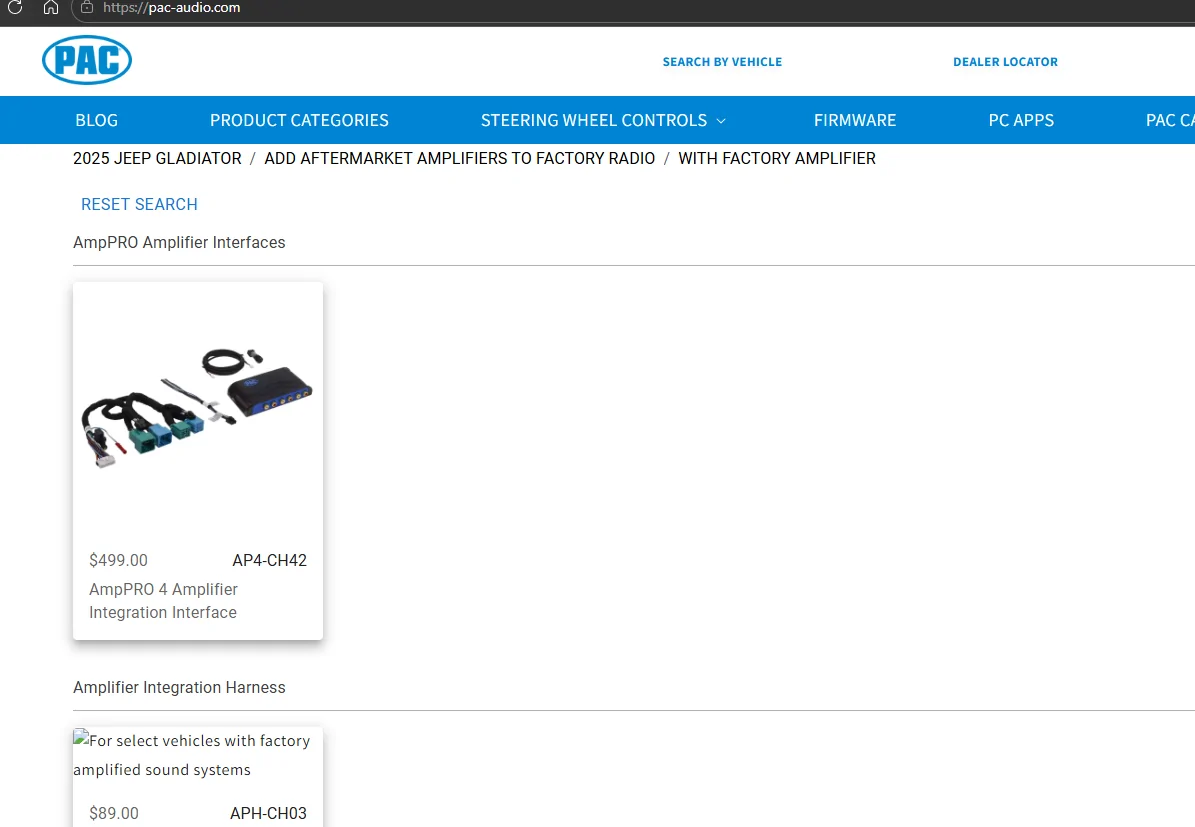Click the PAC logo
Image resolution: width=1195 pixels, height=827 pixels.
click(87, 60)
